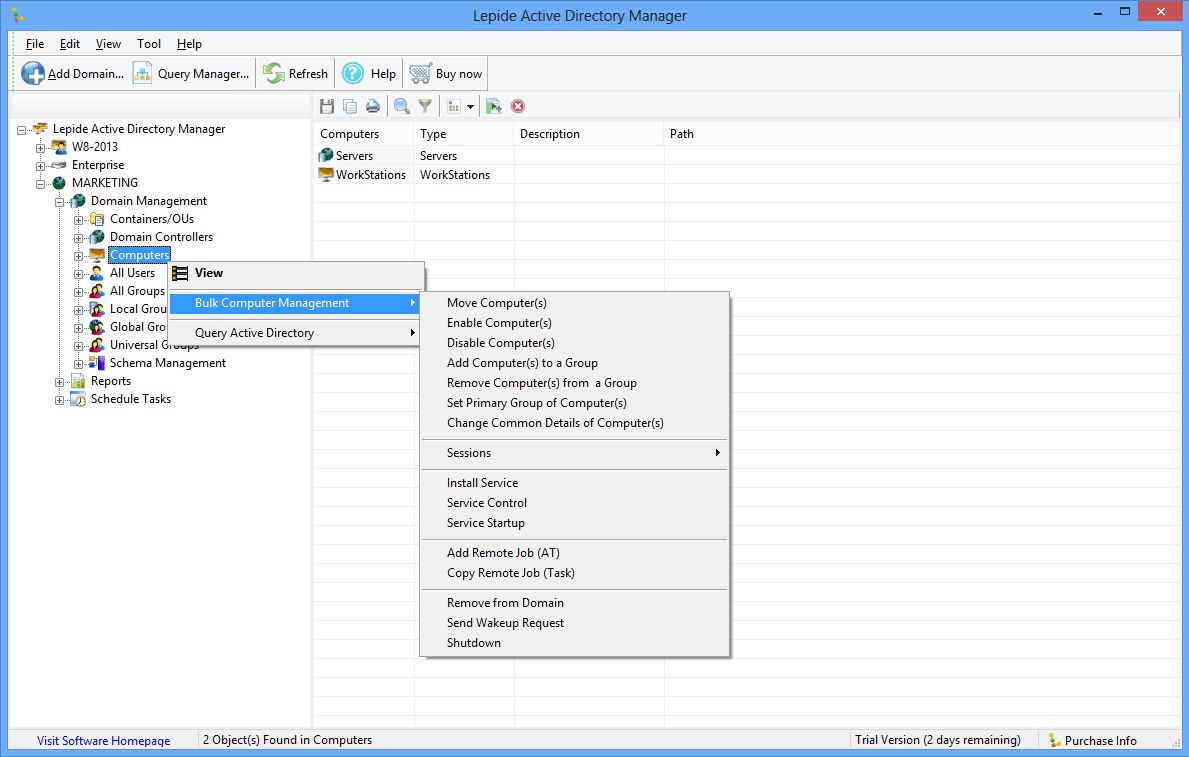
Task: Collapse the MARKETING domain node
Action: click(x=41, y=183)
